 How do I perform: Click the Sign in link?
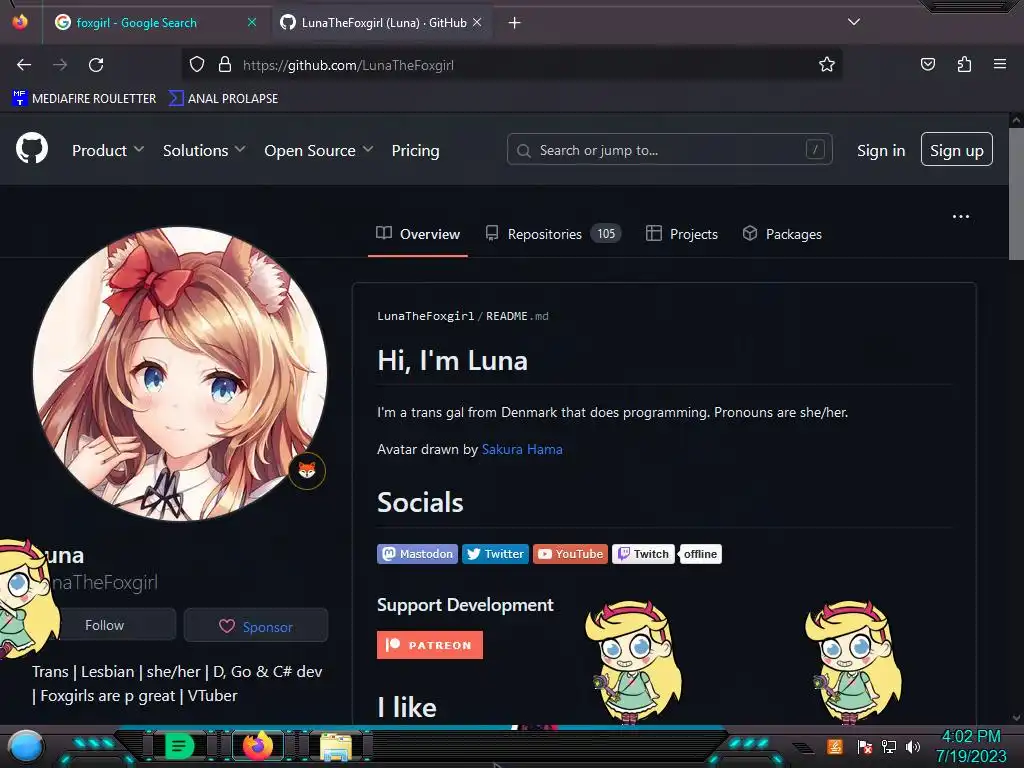881,150
